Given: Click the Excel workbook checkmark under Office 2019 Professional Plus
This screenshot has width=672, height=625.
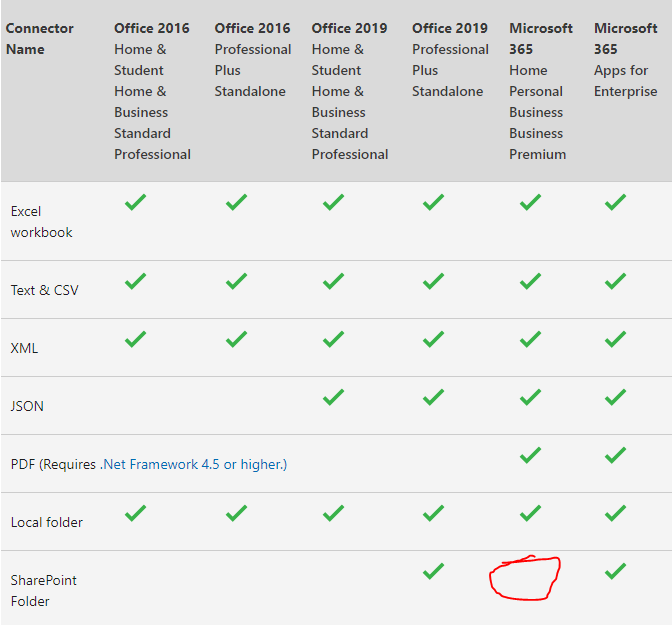Looking at the screenshot, I should [x=433, y=202].
